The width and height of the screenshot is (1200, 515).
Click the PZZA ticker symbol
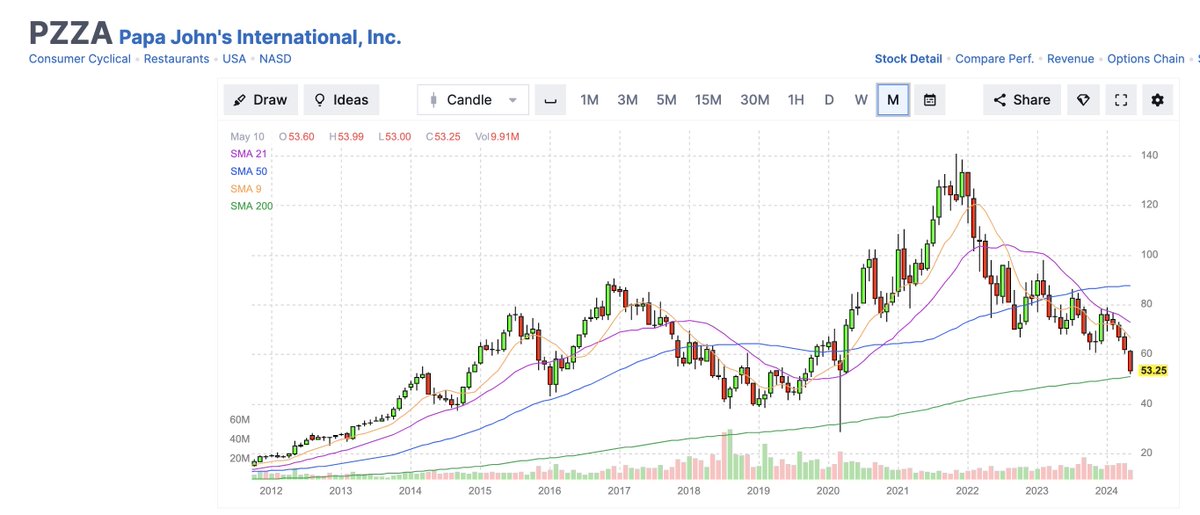point(70,33)
